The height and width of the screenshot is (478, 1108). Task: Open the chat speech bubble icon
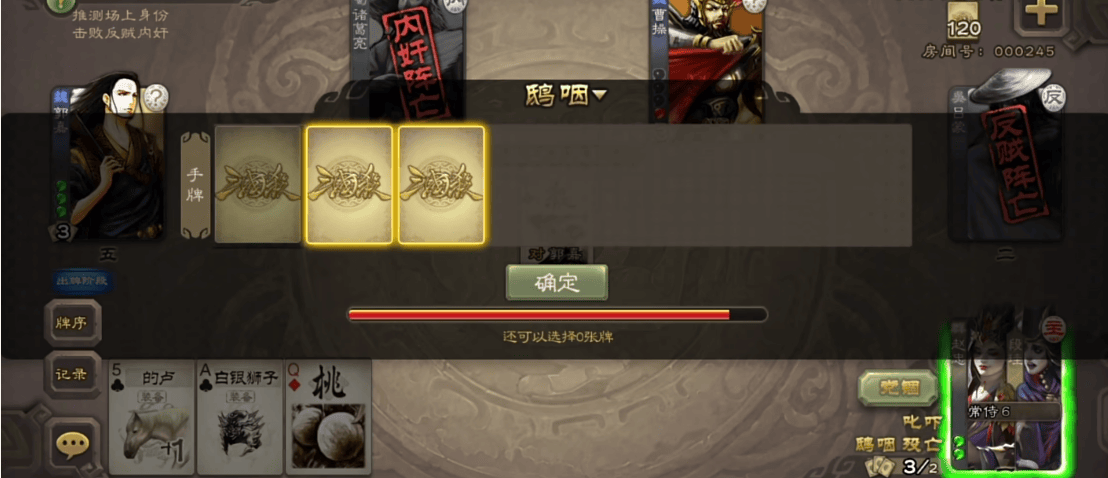pos(73,444)
